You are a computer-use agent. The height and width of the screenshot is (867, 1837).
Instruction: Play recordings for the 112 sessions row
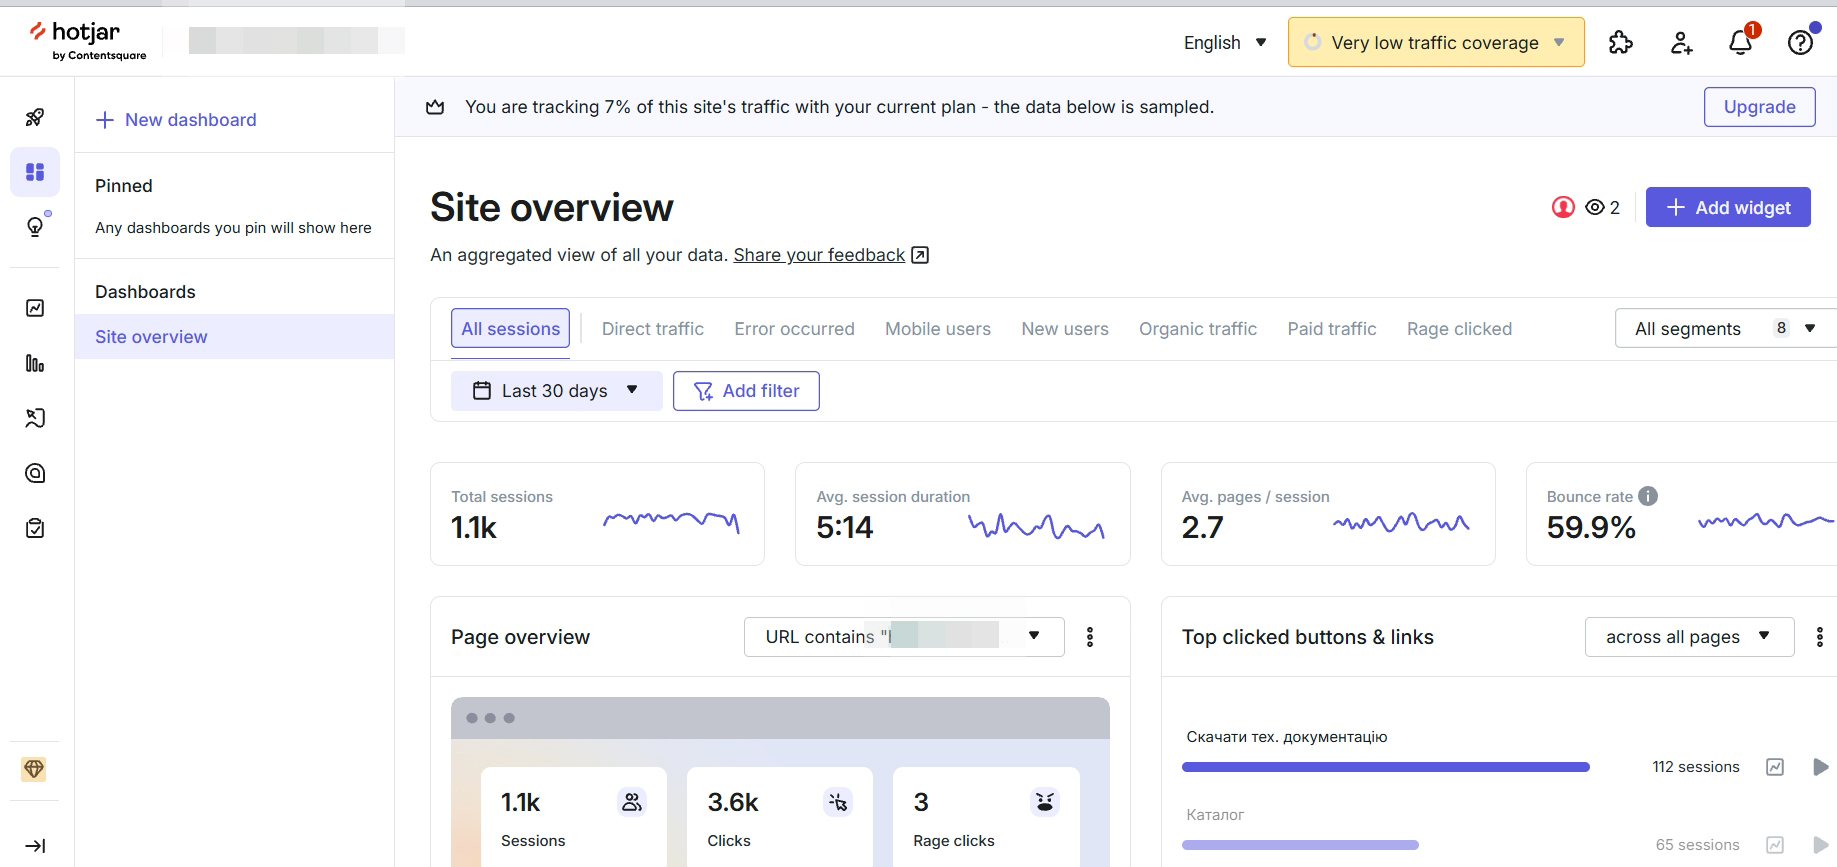click(1821, 767)
